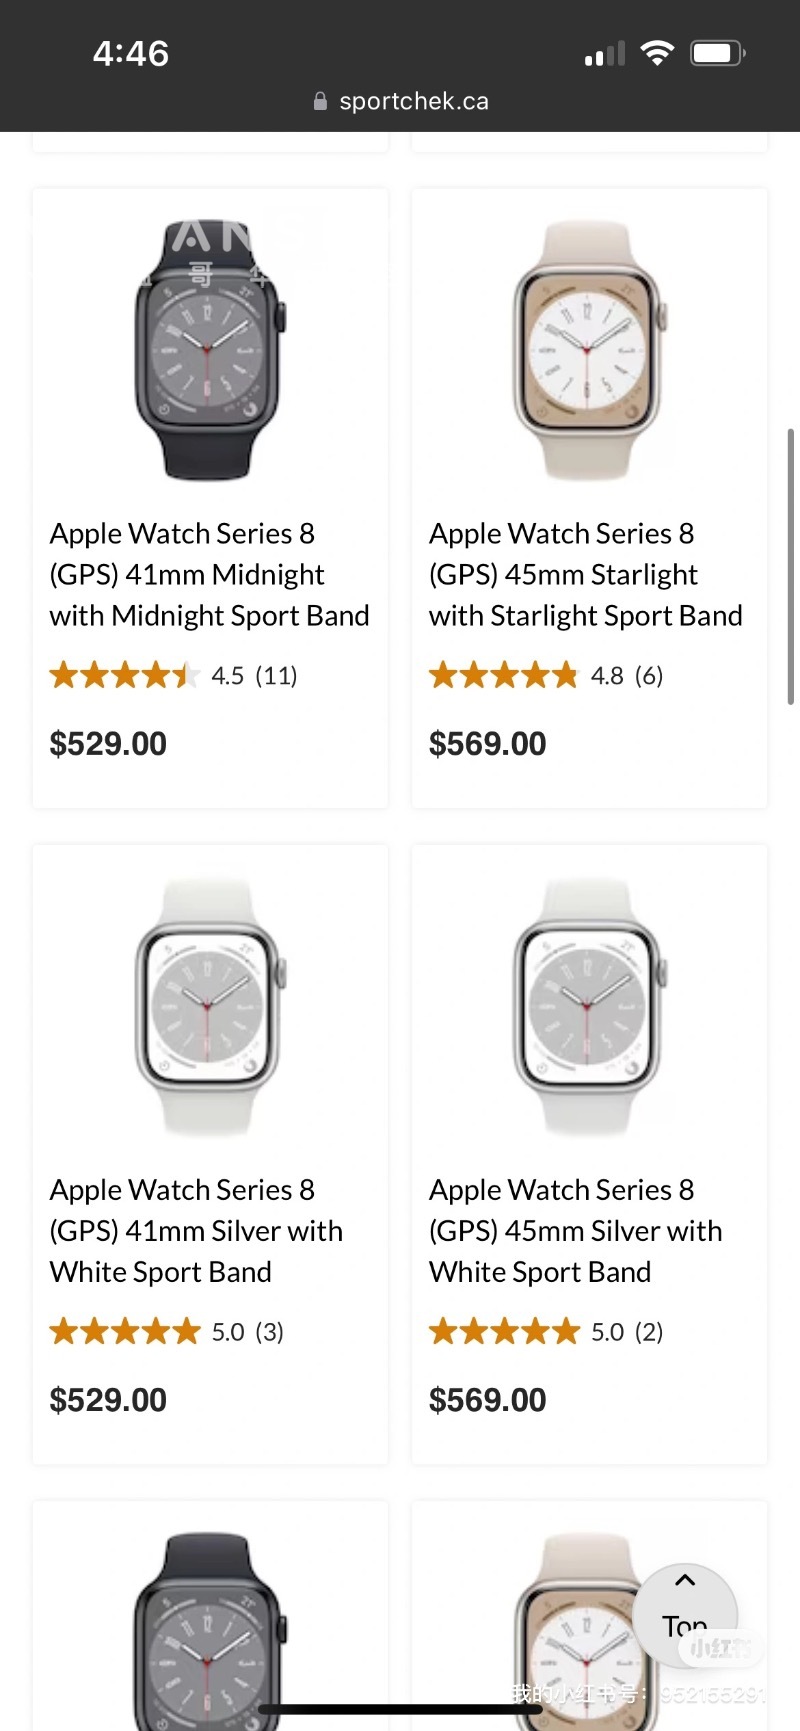Image resolution: width=800 pixels, height=1731 pixels.
Task: Open the 45mm Starlight watch image
Action: 589,350
